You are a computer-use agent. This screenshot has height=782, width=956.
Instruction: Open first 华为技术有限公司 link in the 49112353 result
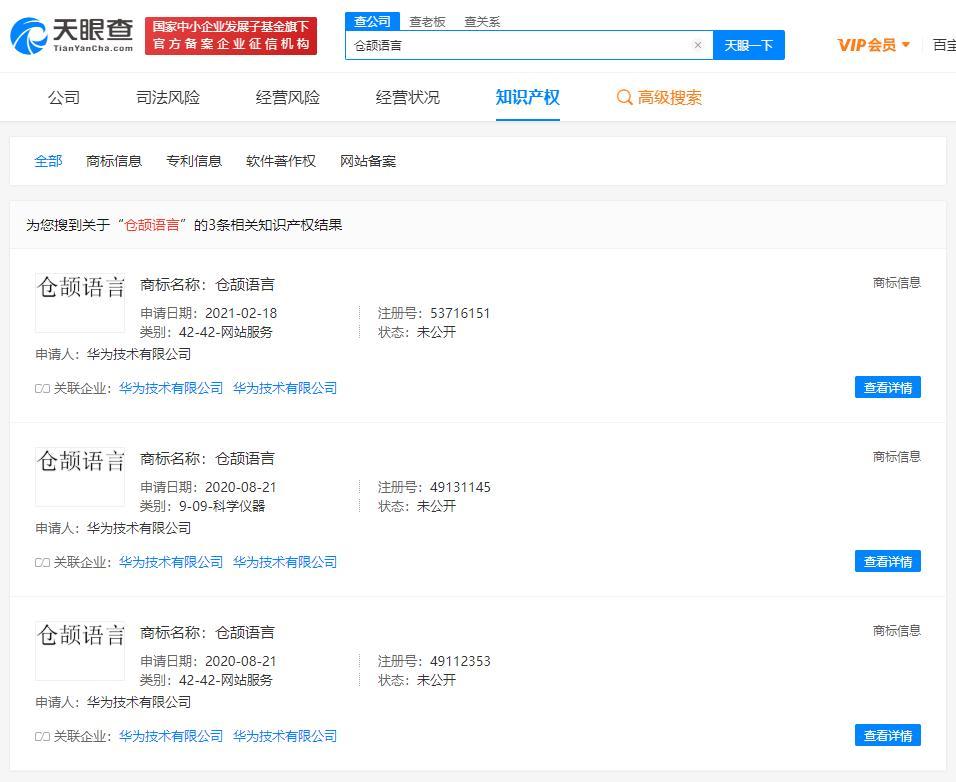pyautogui.click(x=171, y=736)
